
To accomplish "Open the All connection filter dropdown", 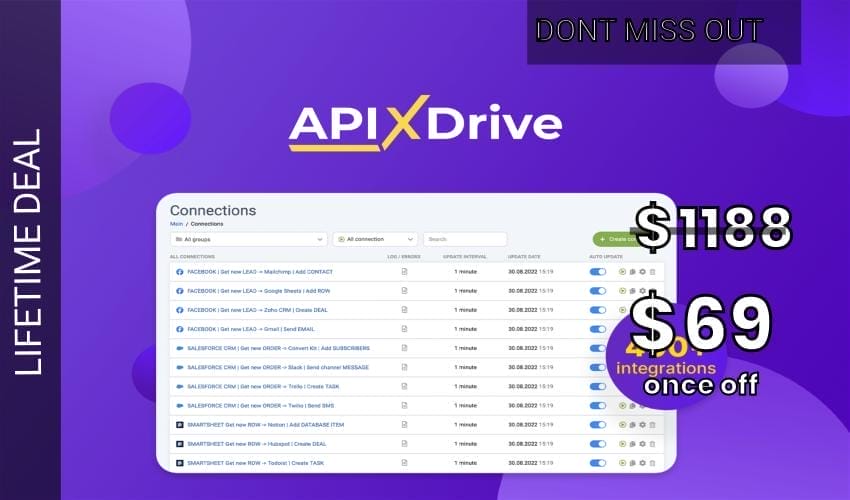I will click(375, 240).
